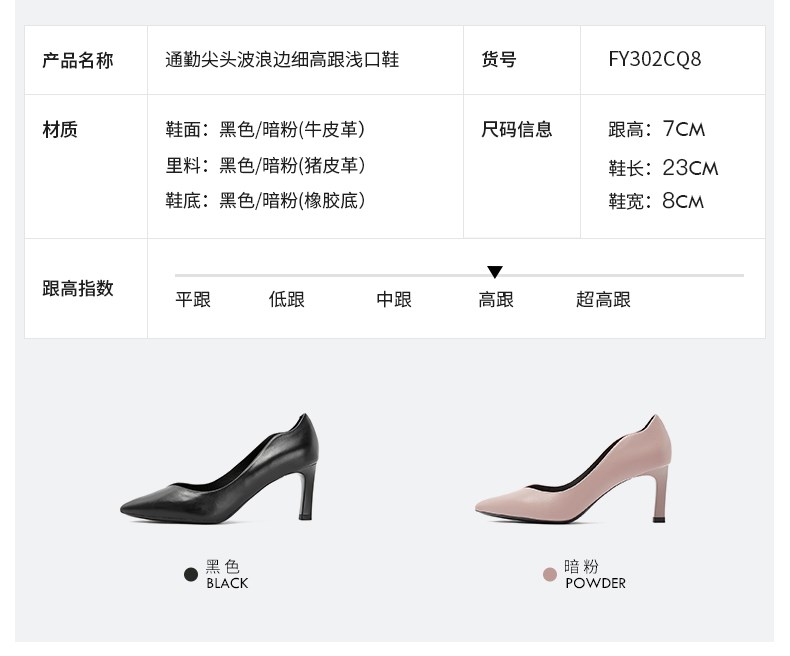The width and height of the screenshot is (790, 656).
Task: Click the 跟高指数 row header
Action: coord(78,289)
